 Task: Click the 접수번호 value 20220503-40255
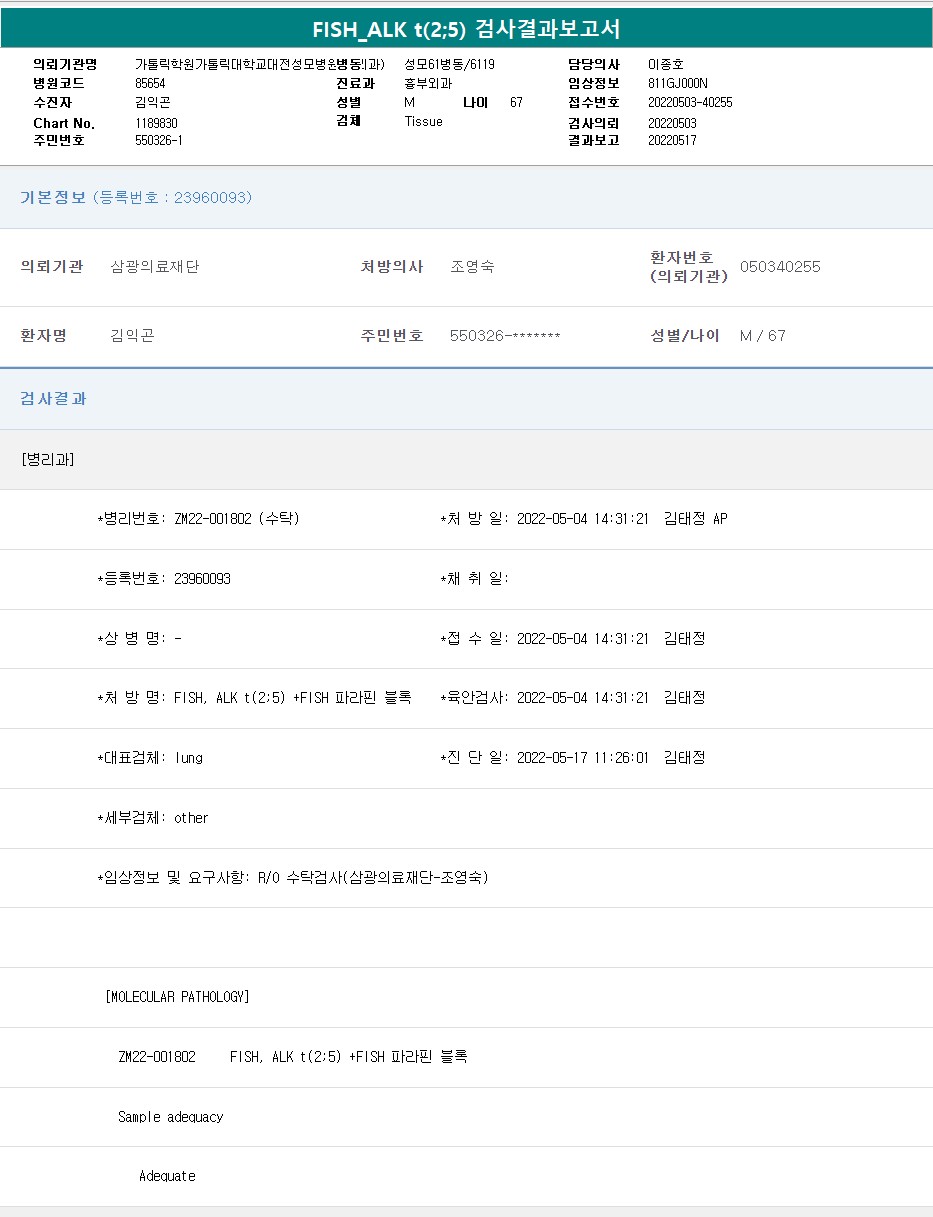(690, 102)
